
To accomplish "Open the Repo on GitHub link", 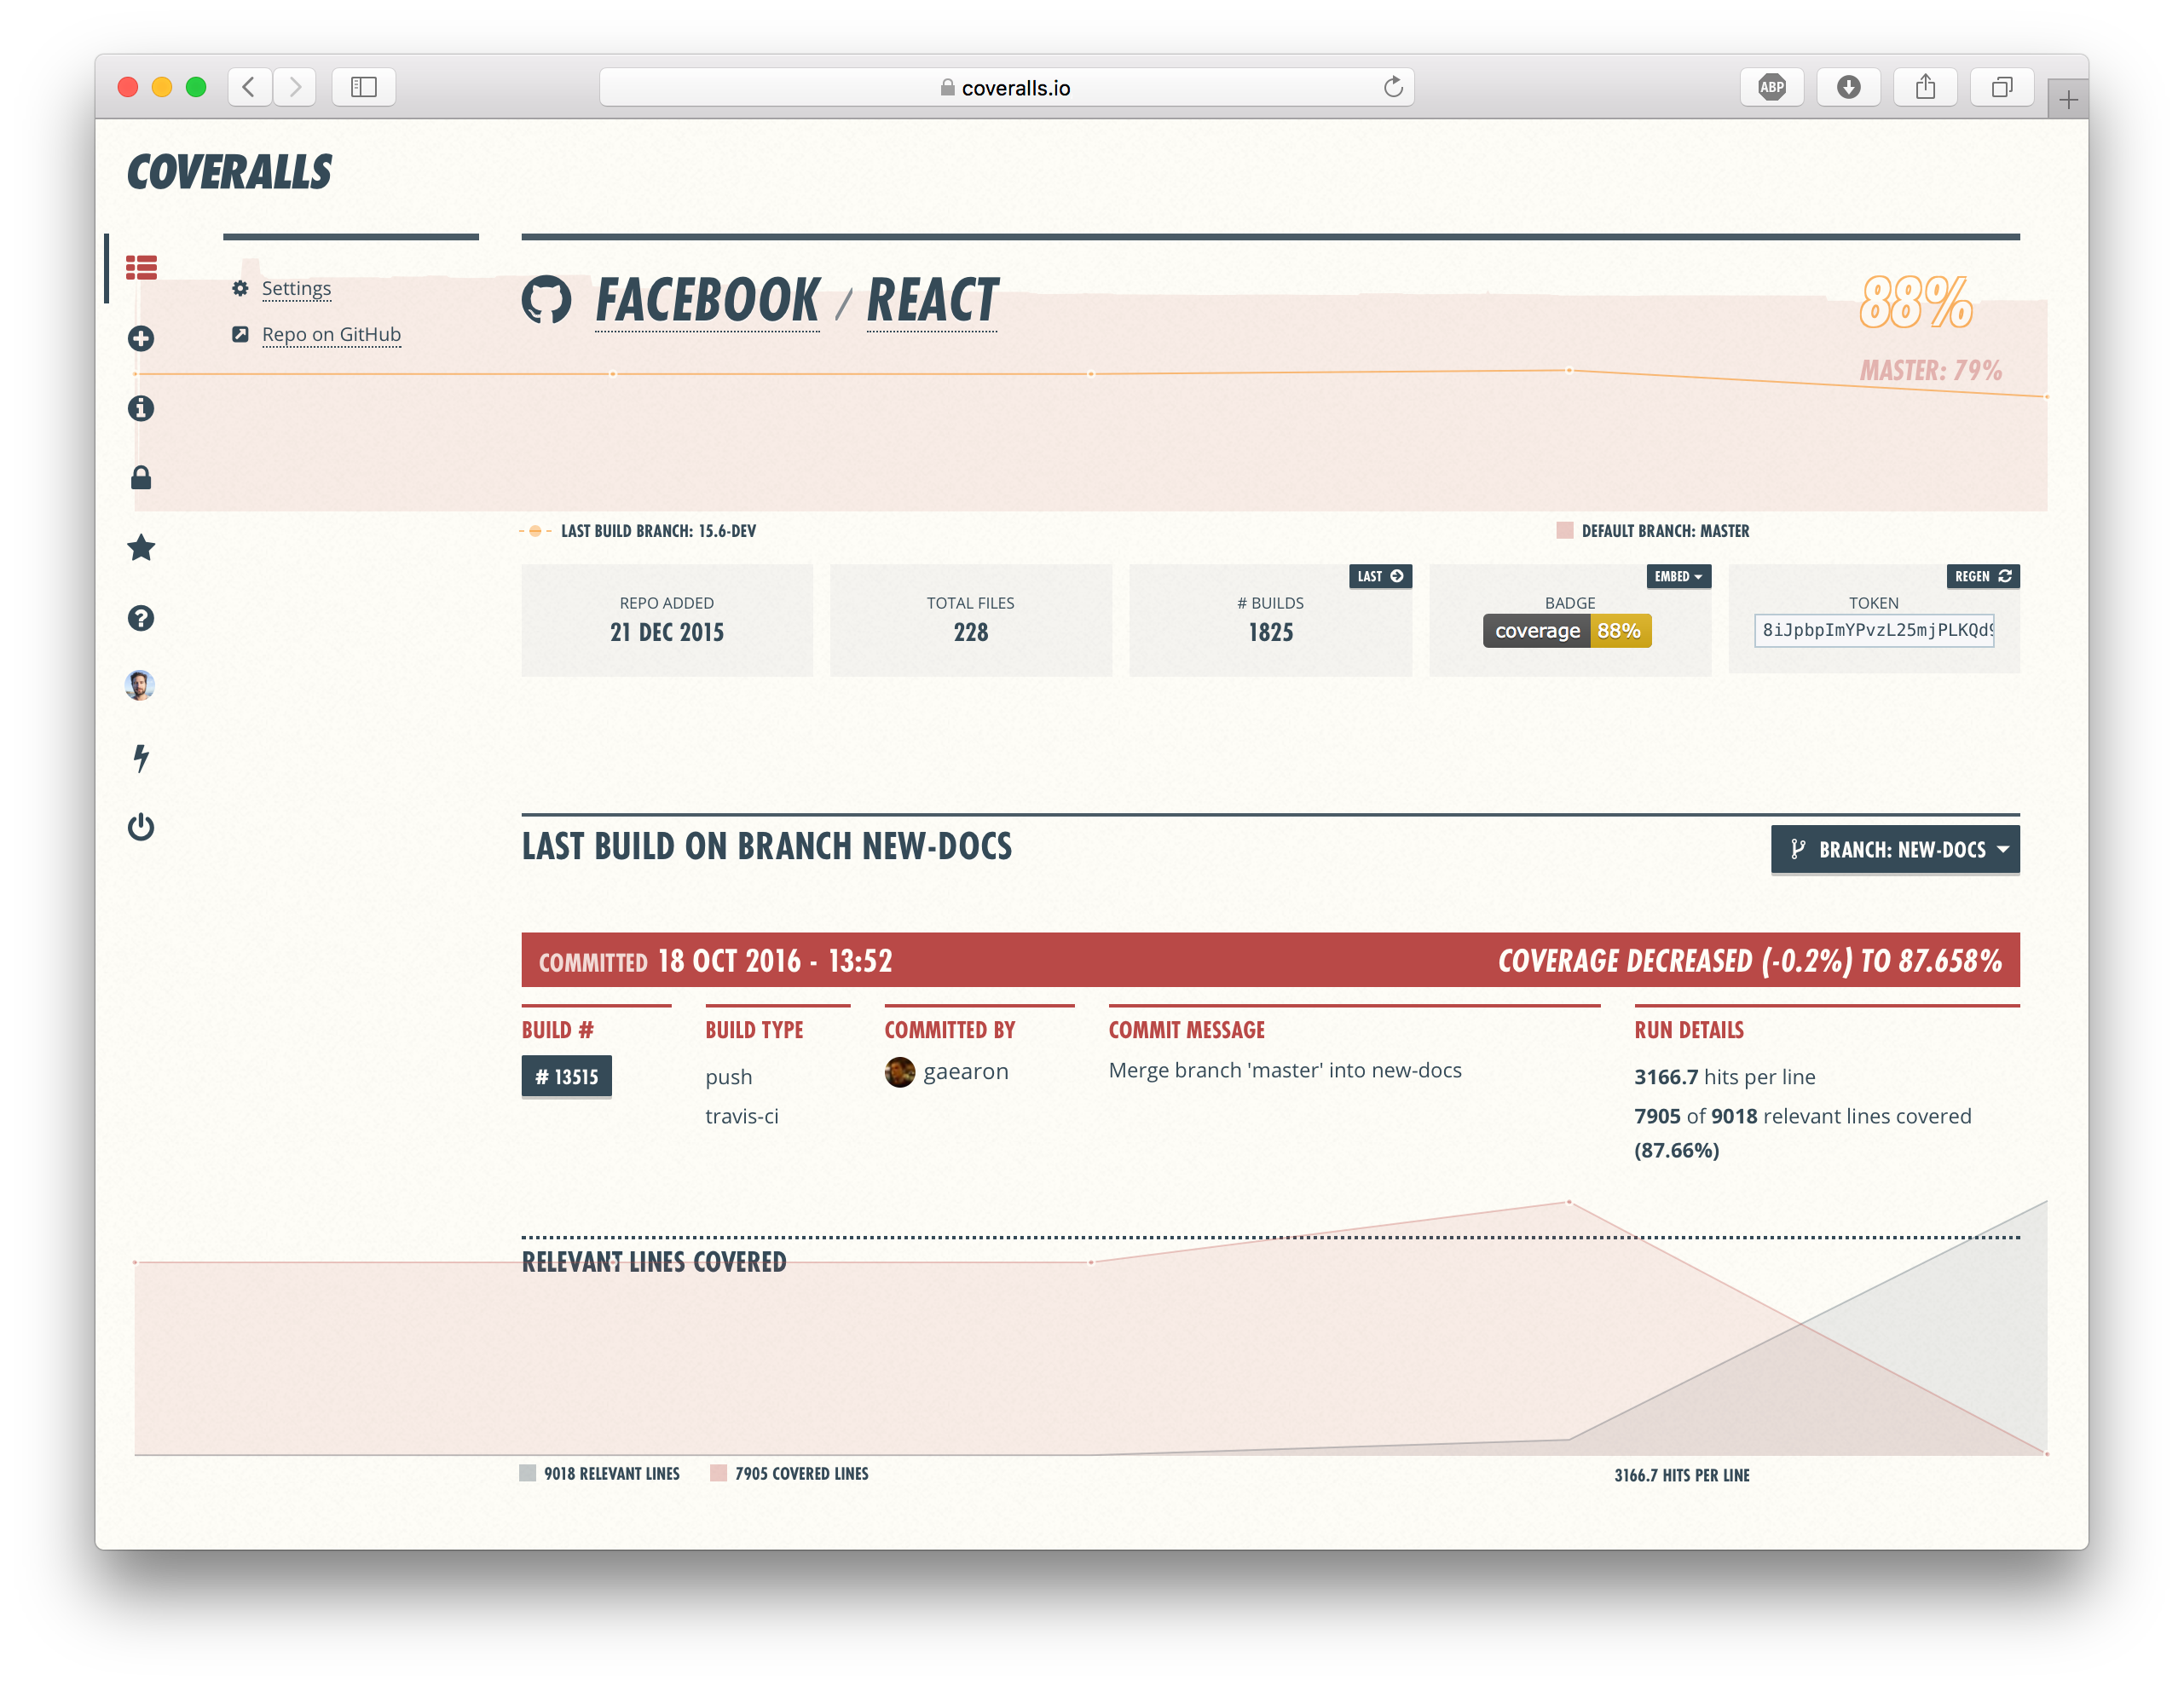I will coord(331,335).
